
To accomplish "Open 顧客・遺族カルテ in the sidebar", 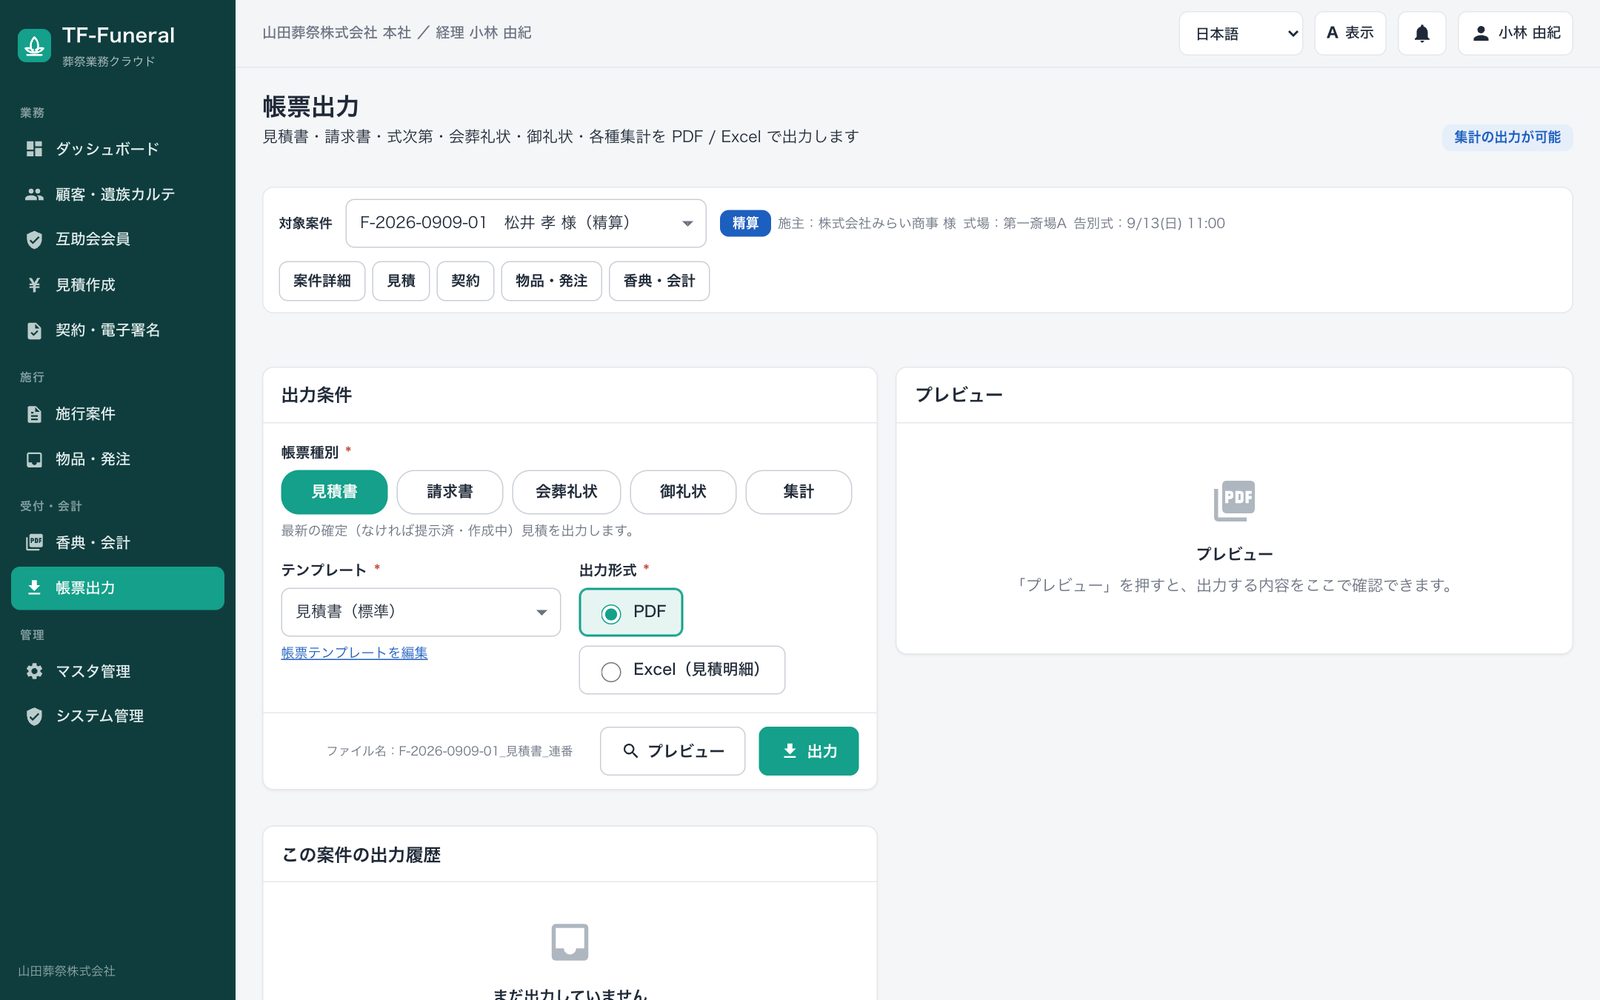I will pos(117,194).
